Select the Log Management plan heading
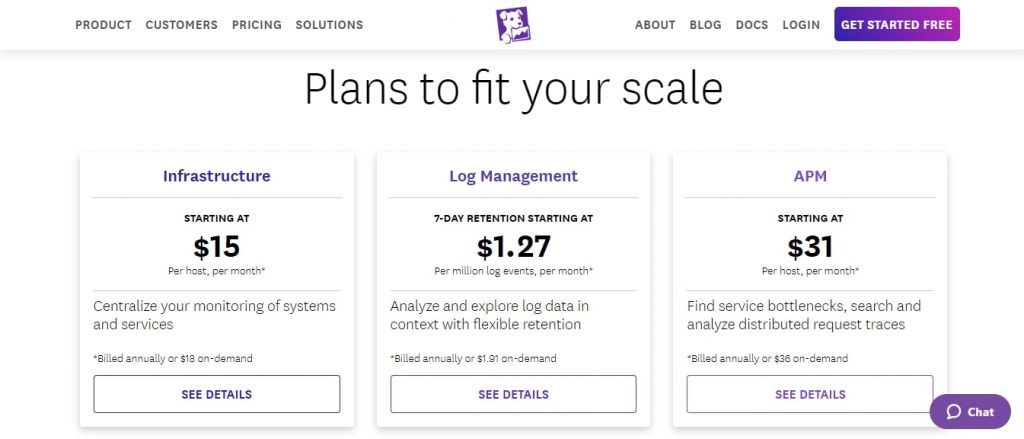This screenshot has width=1024, height=439. point(513,176)
